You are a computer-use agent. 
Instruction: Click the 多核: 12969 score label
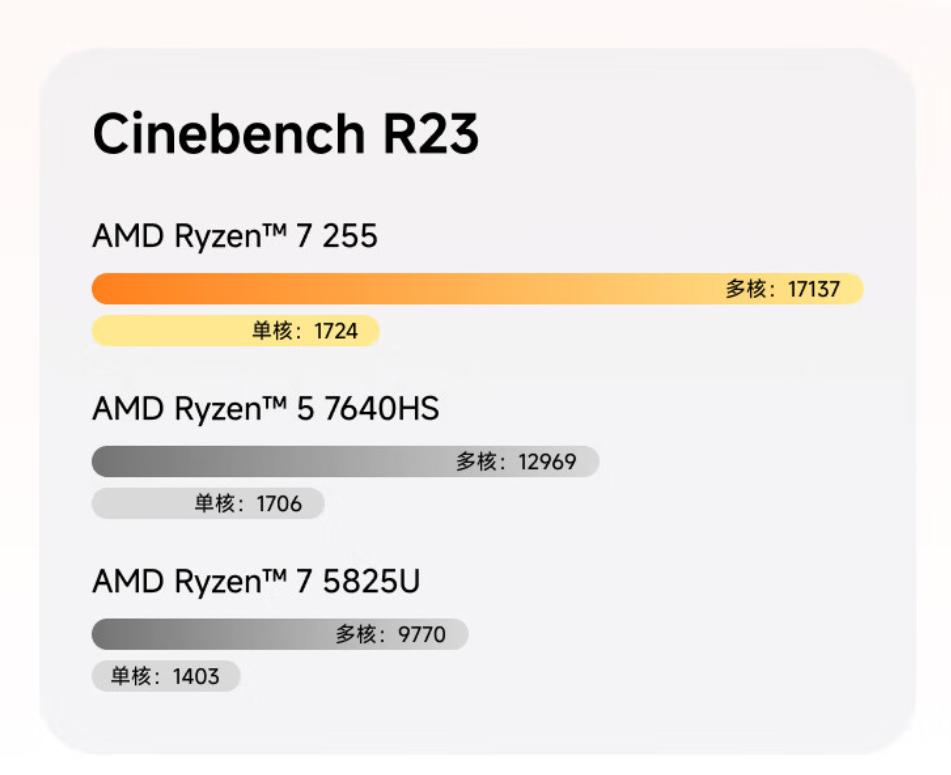coord(516,462)
